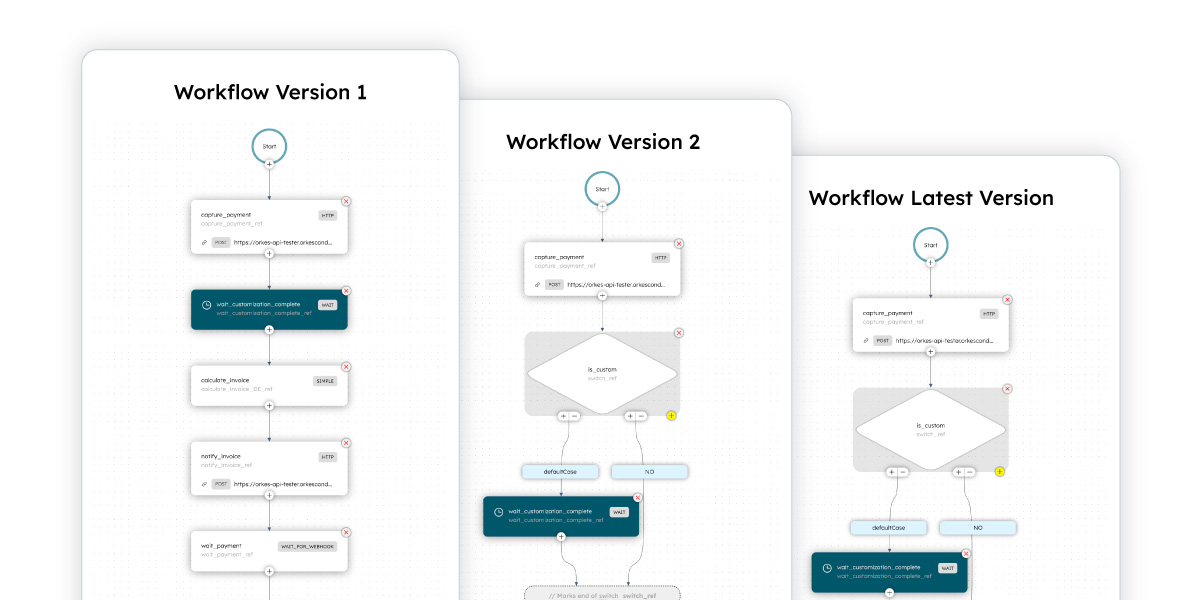Image resolution: width=1200 pixels, height=600 pixels.
Task: Select the defaultCase branch label in Version 2
Action: pos(560,471)
